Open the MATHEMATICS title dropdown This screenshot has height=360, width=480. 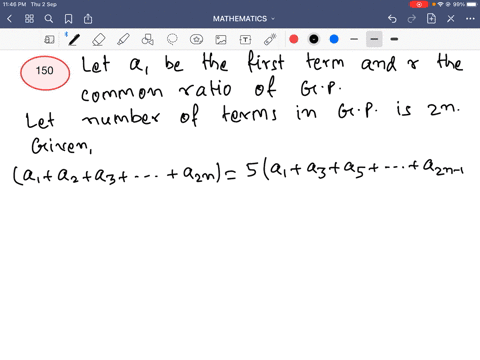click(x=244, y=19)
